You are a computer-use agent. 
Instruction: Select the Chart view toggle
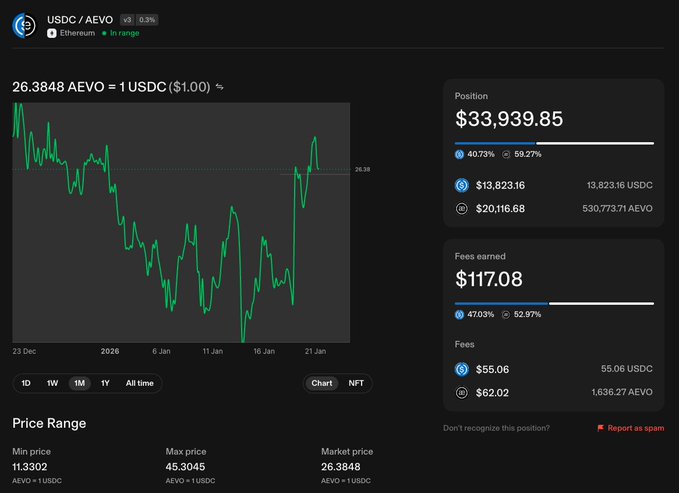click(x=322, y=383)
